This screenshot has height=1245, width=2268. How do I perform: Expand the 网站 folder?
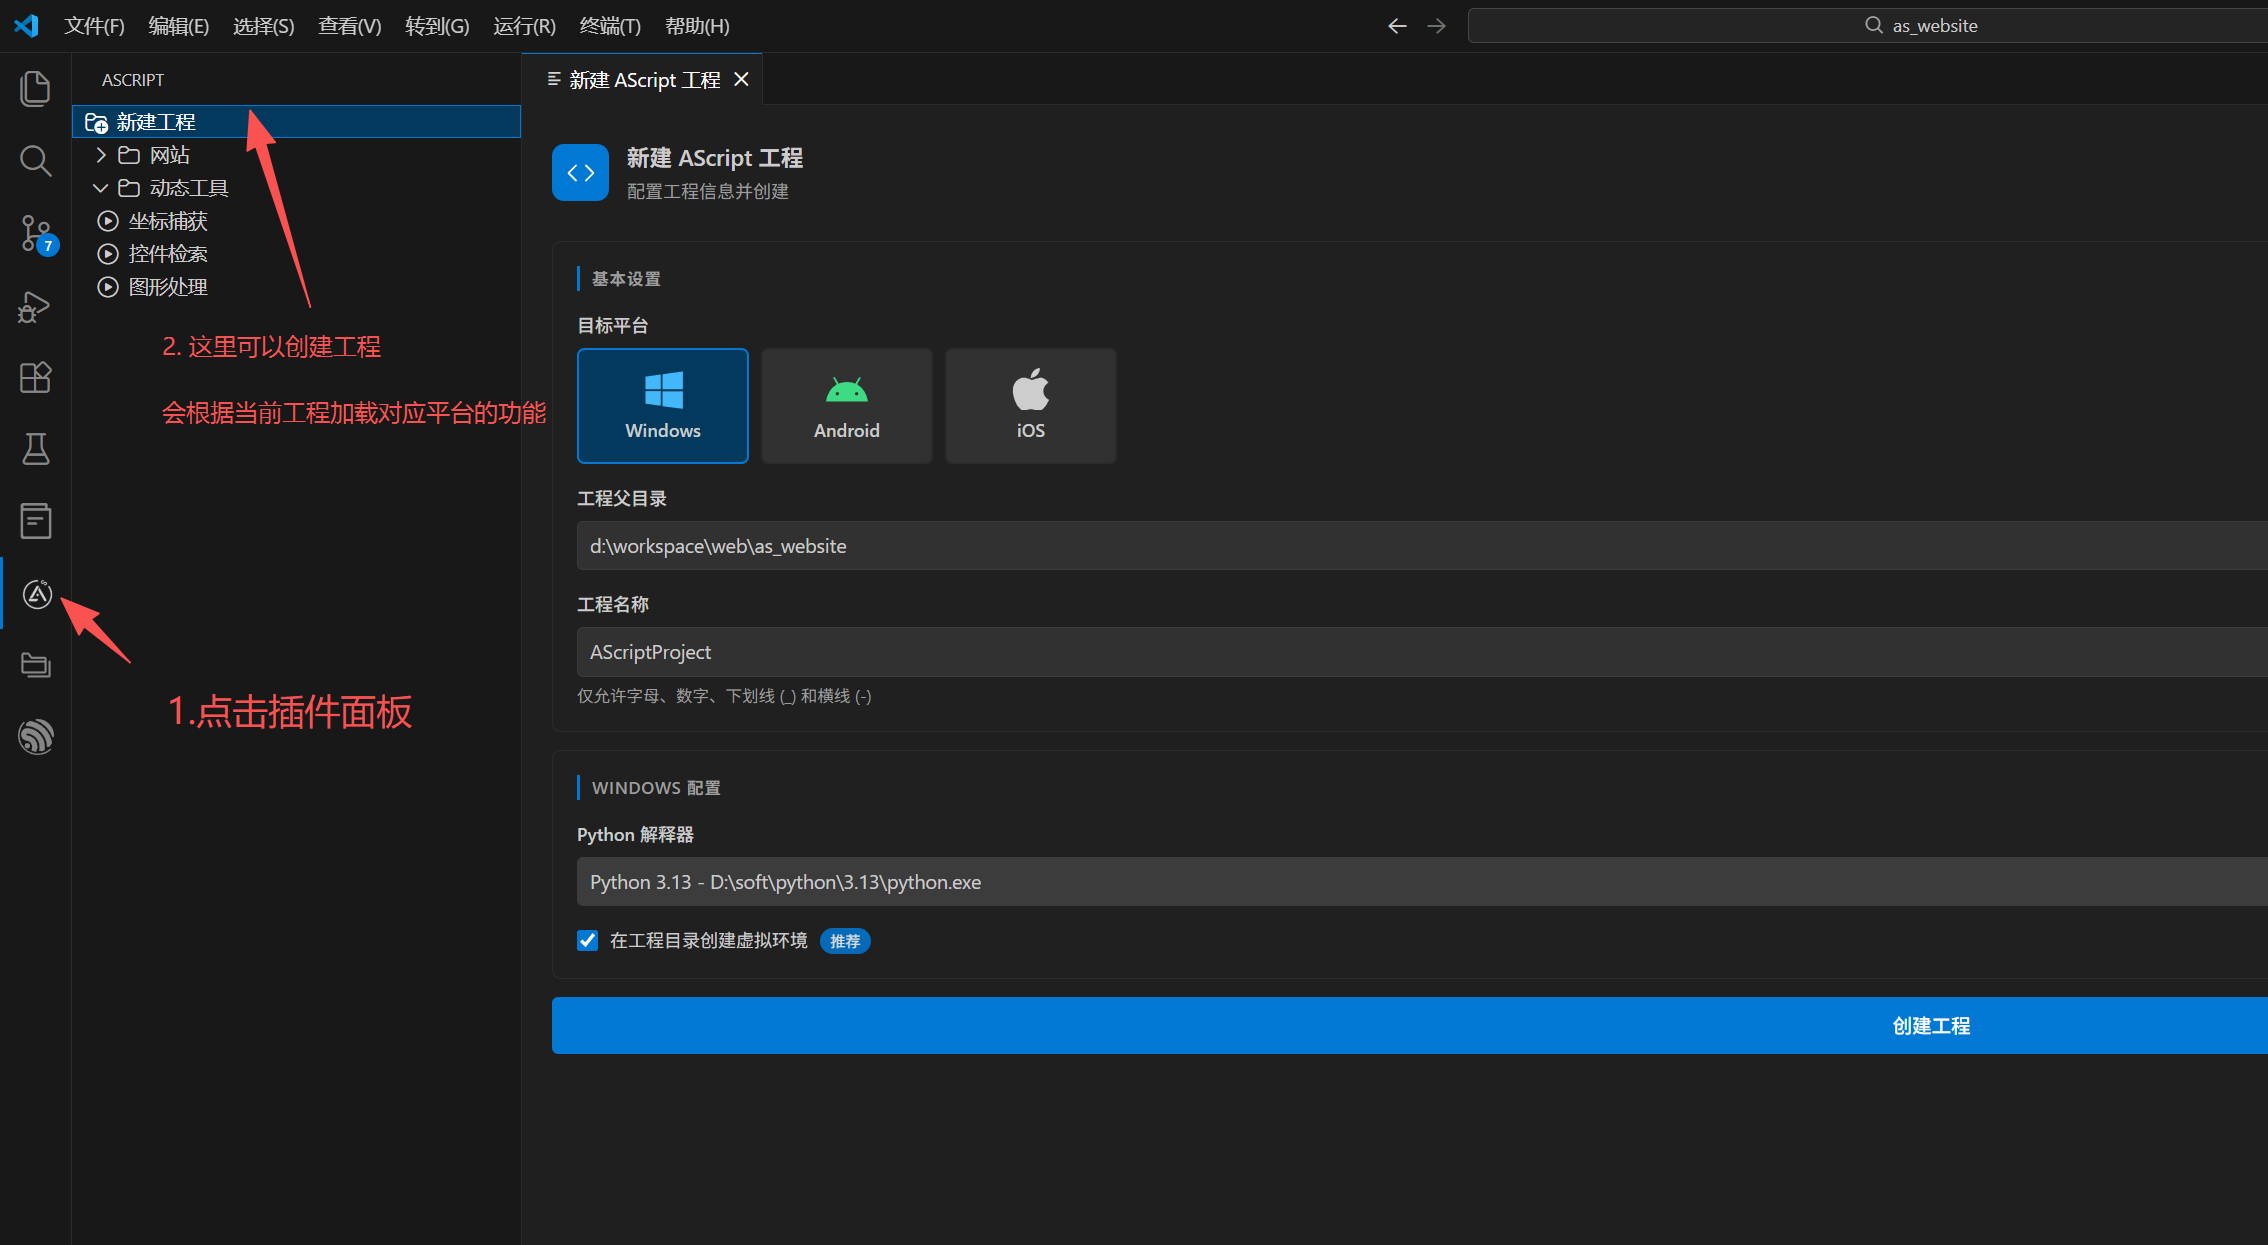click(x=101, y=155)
